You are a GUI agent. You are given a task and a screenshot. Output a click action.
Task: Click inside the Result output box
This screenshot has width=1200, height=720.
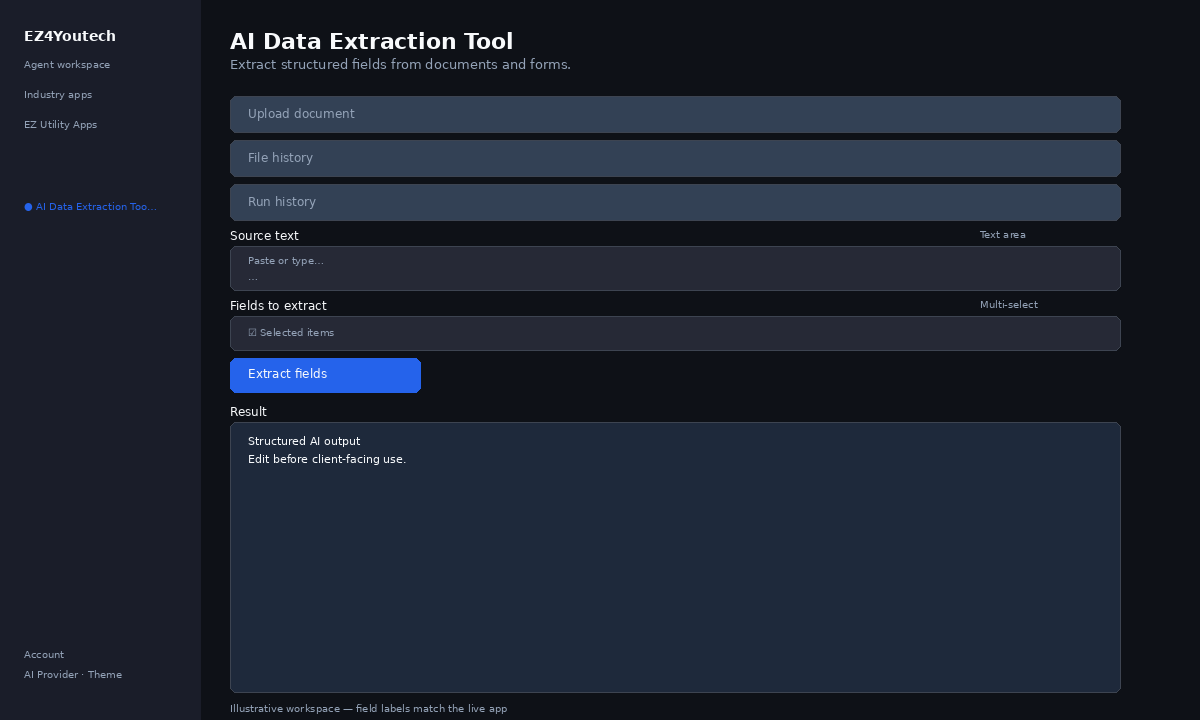(675, 557)
